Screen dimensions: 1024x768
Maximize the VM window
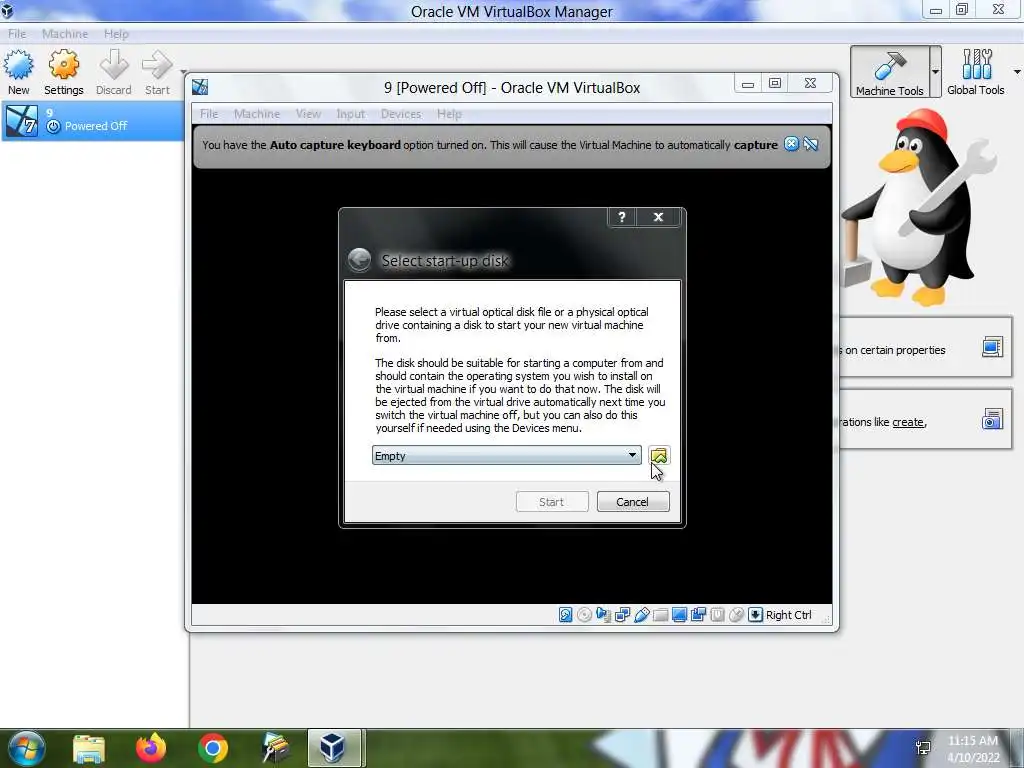775,83
